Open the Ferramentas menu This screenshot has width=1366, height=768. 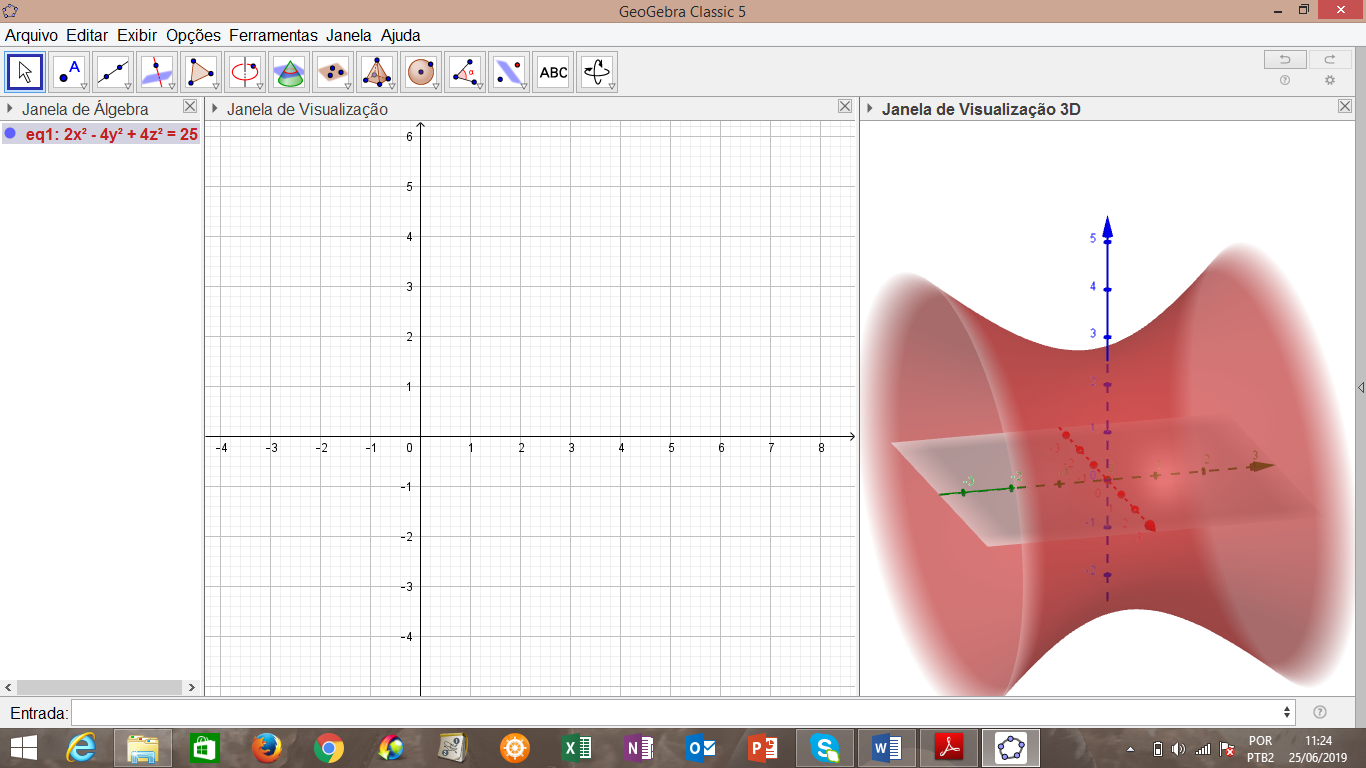(273, 35)
